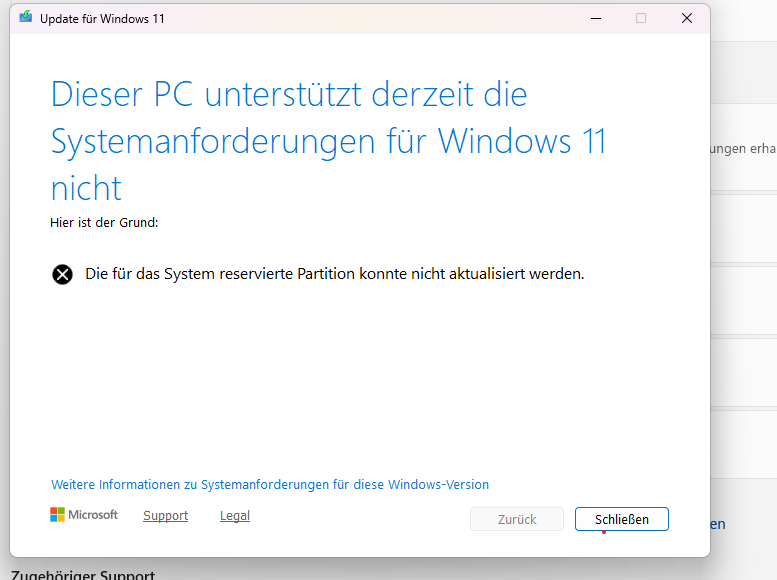
Task: Close the Update für Windows 11 window
Action: point(687,18)
